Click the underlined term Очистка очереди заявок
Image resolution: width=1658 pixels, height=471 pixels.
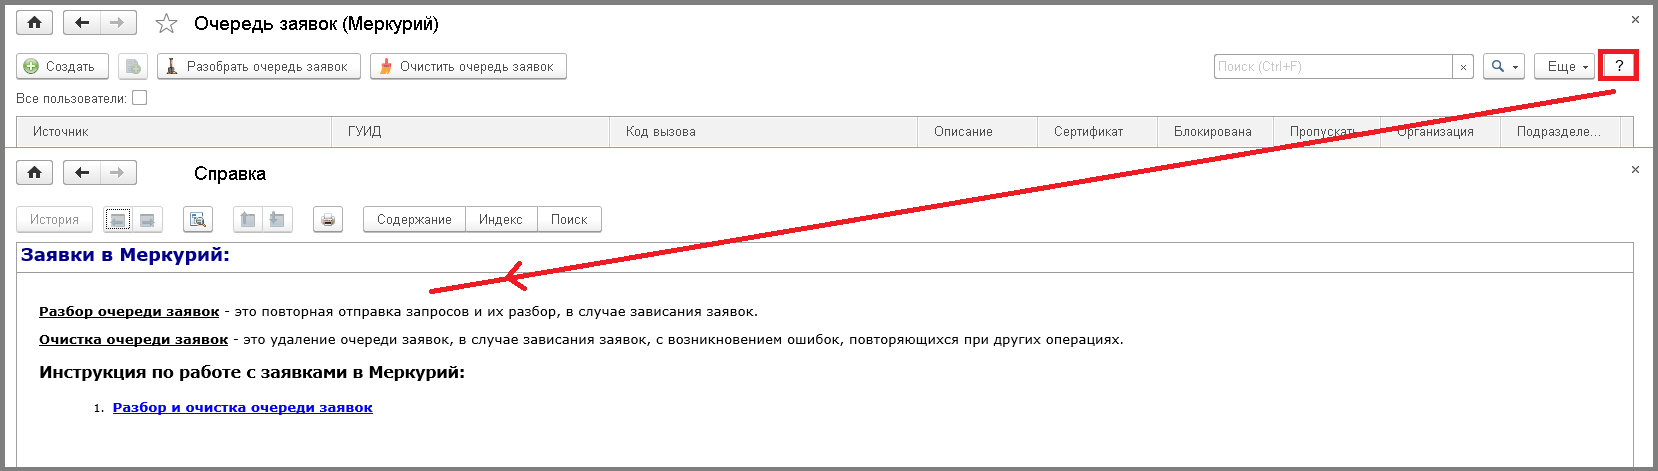[x=133, y=339]
